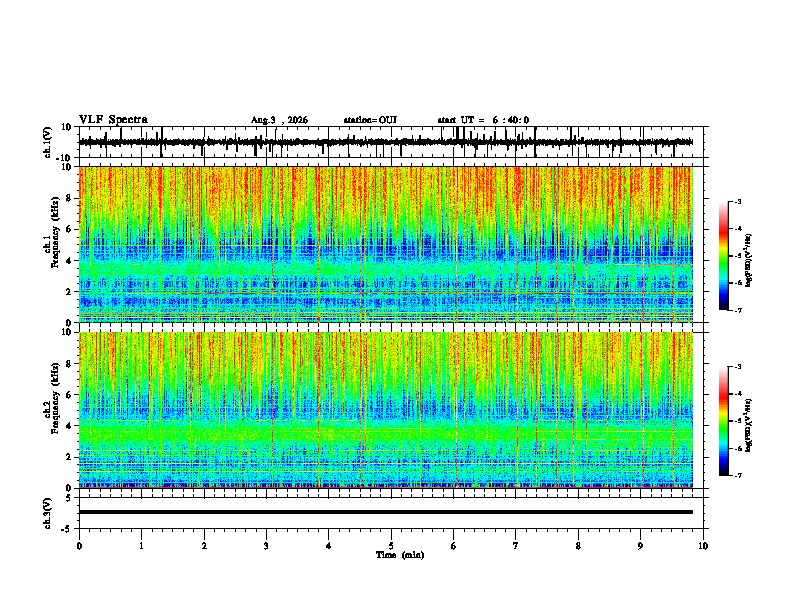Viewport: 792px width, 612px height.
Task: Click the "-7" tick on ch.2 colorbar
Action: pos(738,475)
